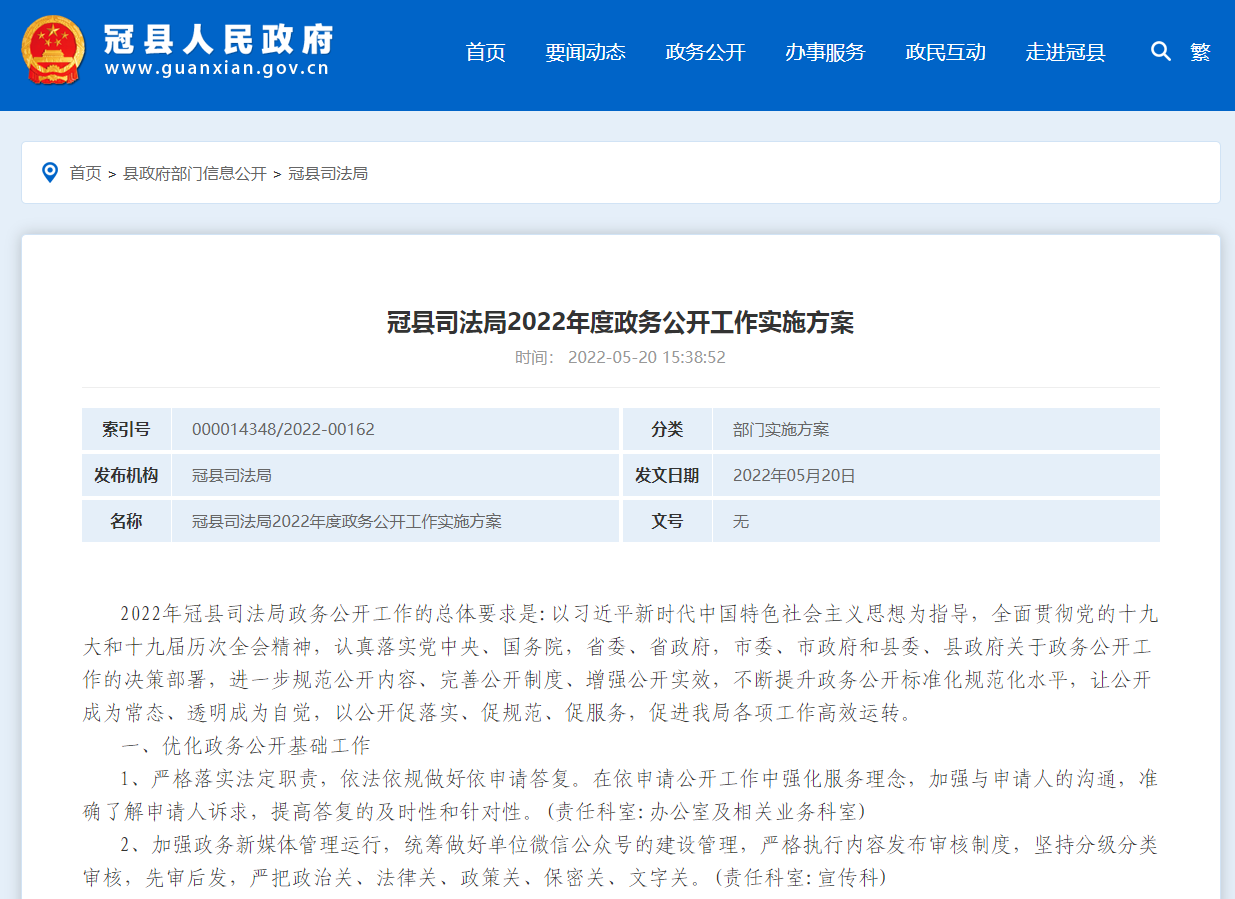Switch to traditional Chinese via 繁
Viewport: 1235px width, 899px height.
click(x=1200, y=52)
